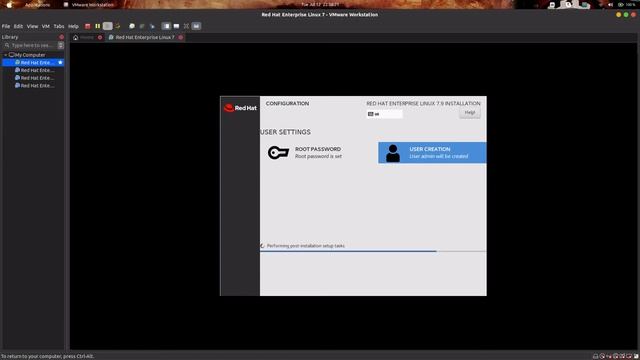
Task: Open the Help menu in the menu bar
Action: pos(73,26)
